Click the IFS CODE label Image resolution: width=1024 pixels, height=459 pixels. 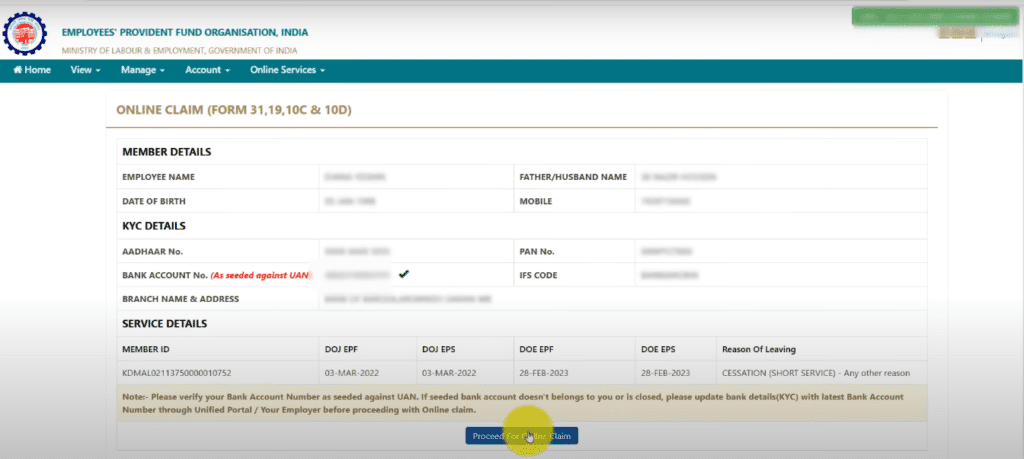click(x=538, y=276)
